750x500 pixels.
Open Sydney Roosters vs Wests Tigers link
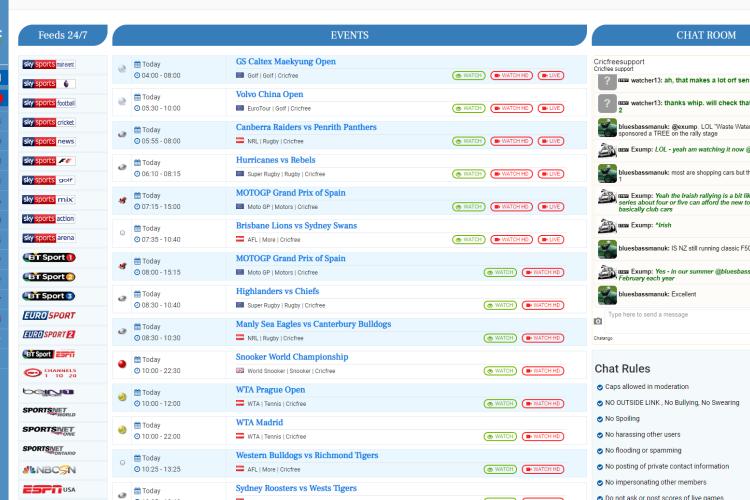click(296, 488)
